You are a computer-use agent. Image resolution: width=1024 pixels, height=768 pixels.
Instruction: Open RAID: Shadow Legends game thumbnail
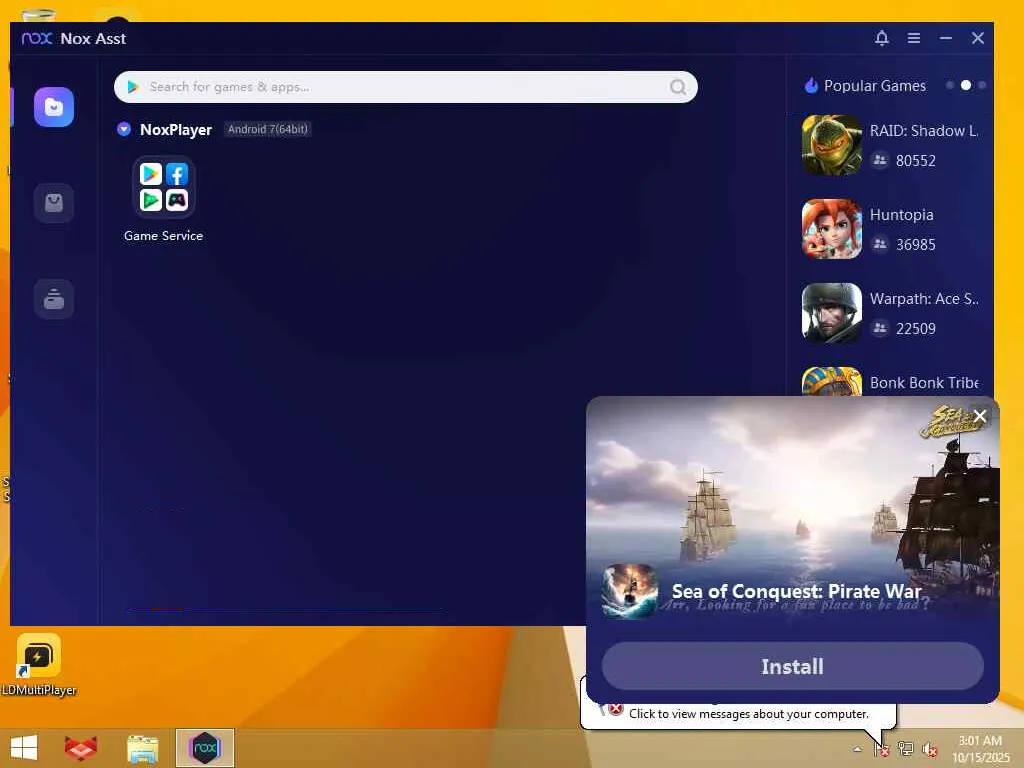[x=831, y=145]
